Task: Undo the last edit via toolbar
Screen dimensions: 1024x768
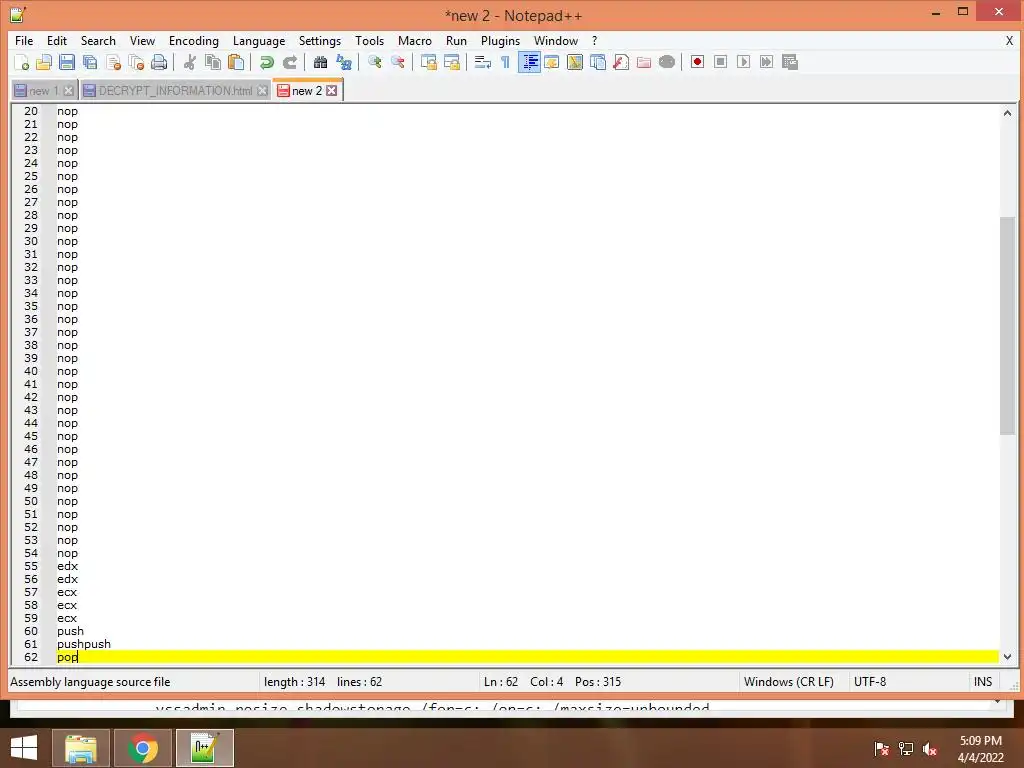Action: coord(266,62)
